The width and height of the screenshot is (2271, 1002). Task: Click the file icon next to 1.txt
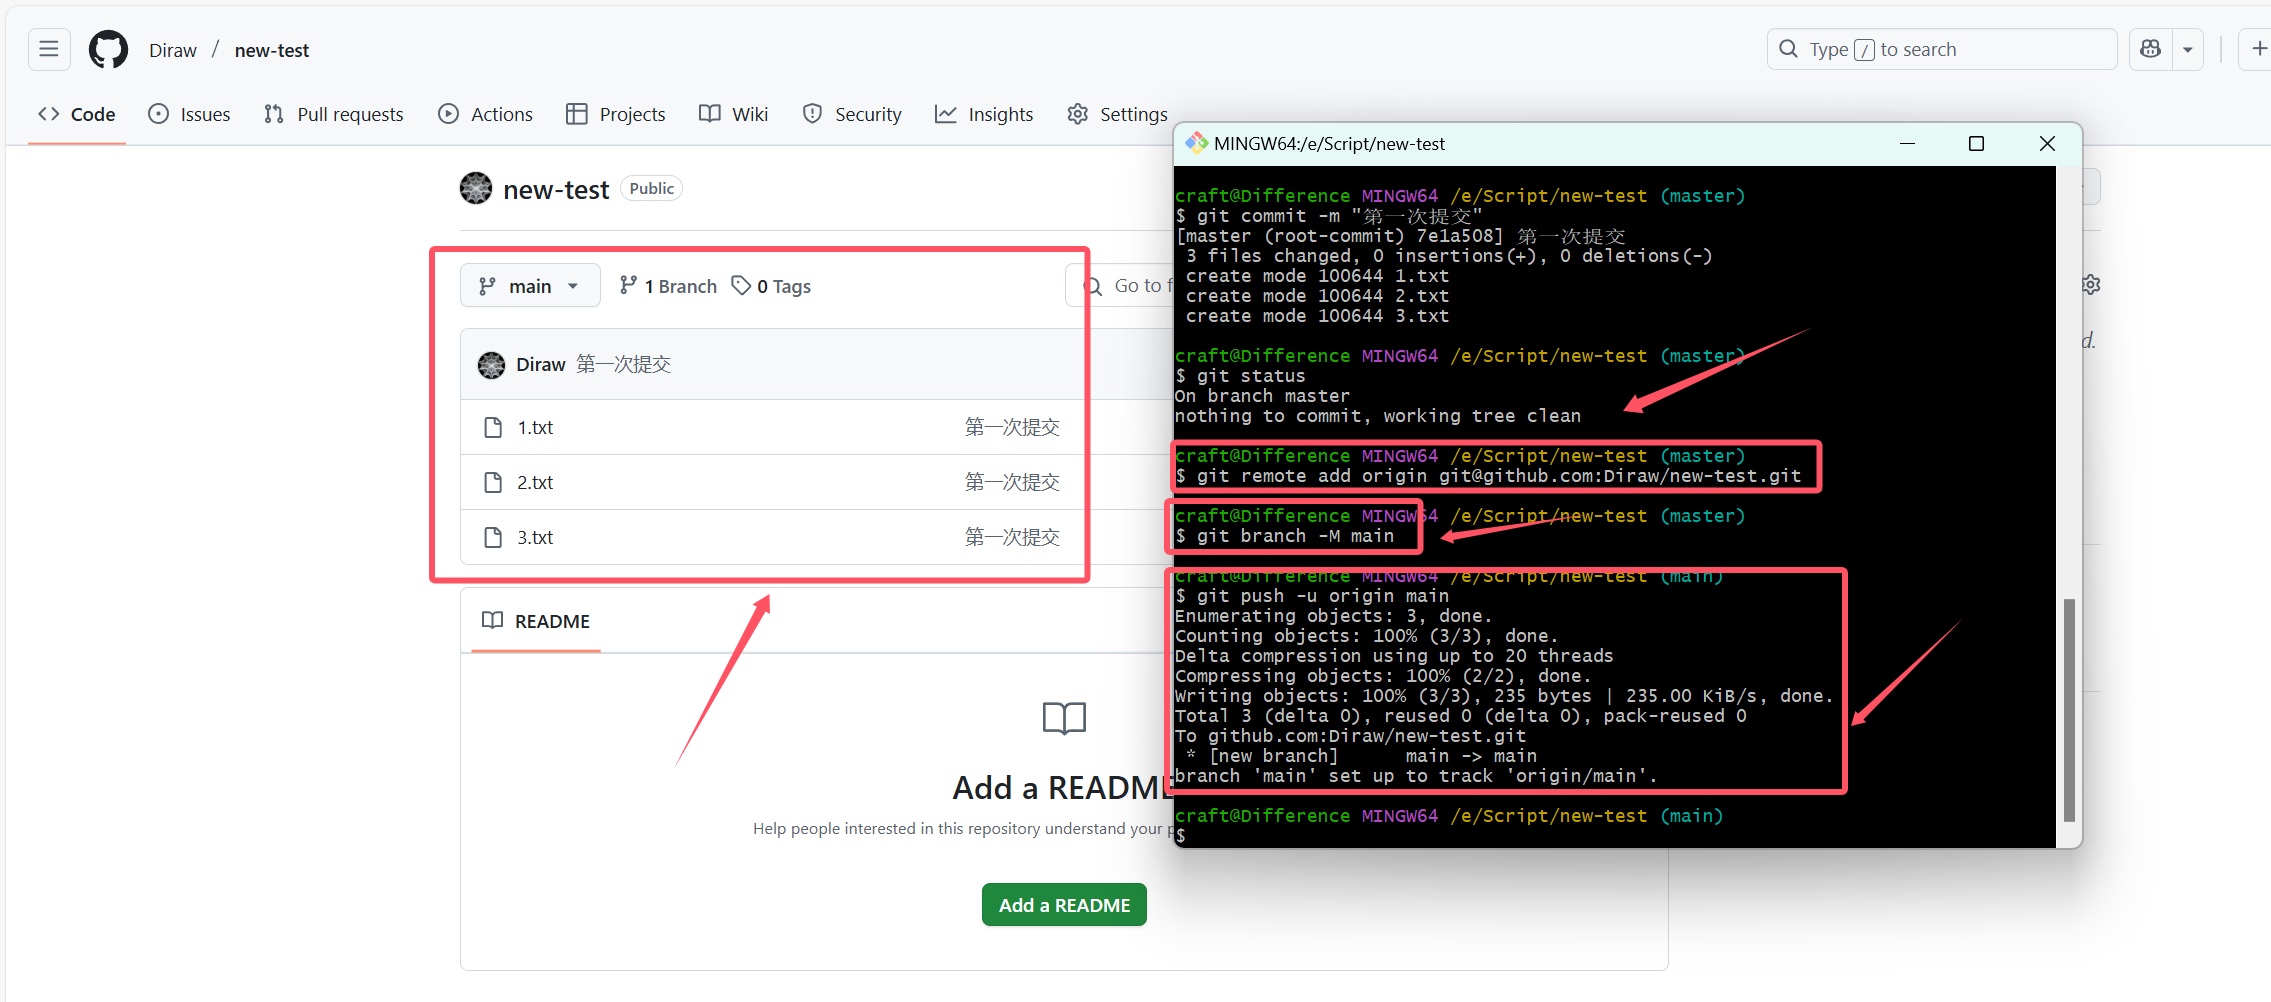tap(493, 428)
